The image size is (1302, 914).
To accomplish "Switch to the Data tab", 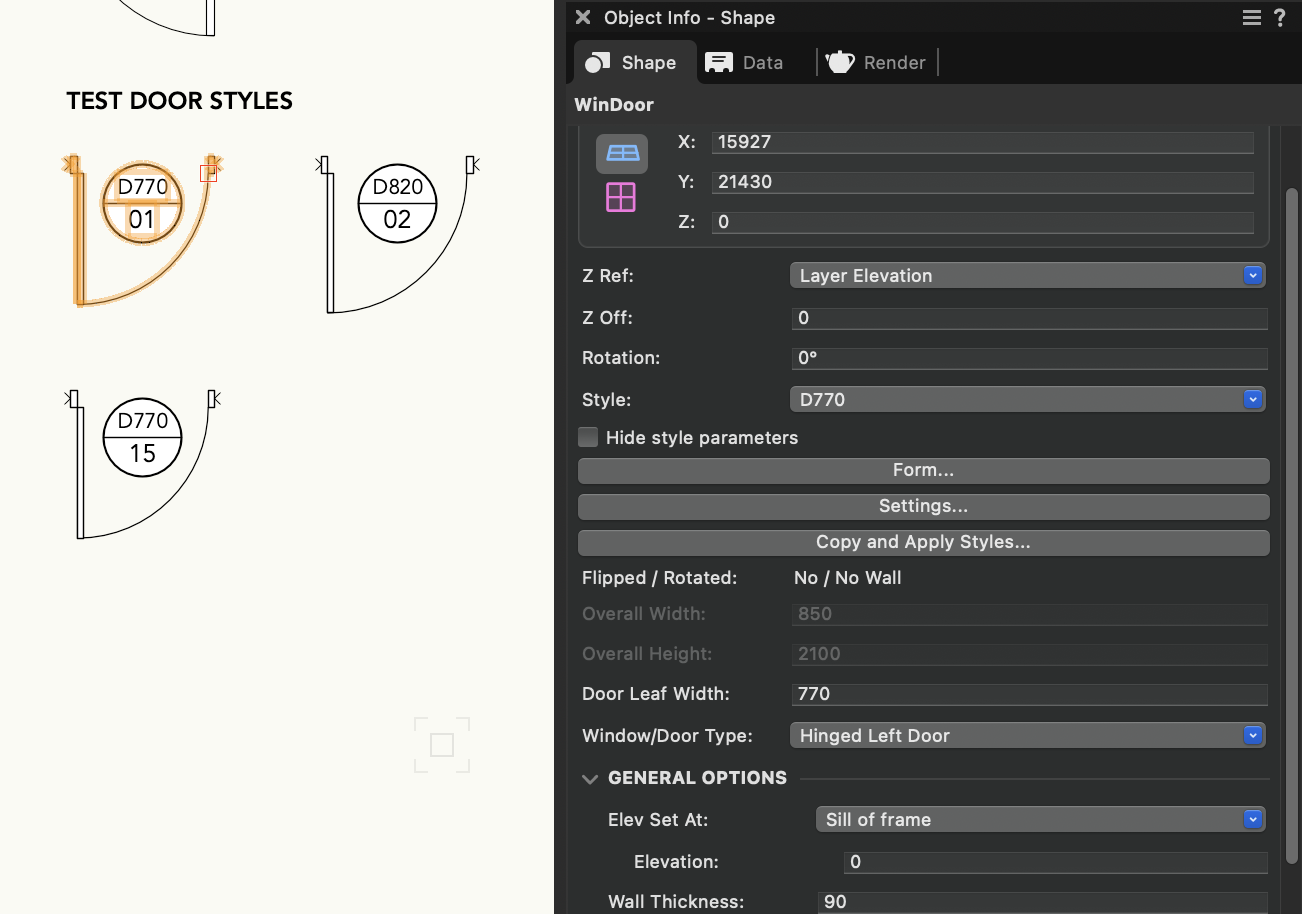I will pyautogui.click(x=745, y=62).
